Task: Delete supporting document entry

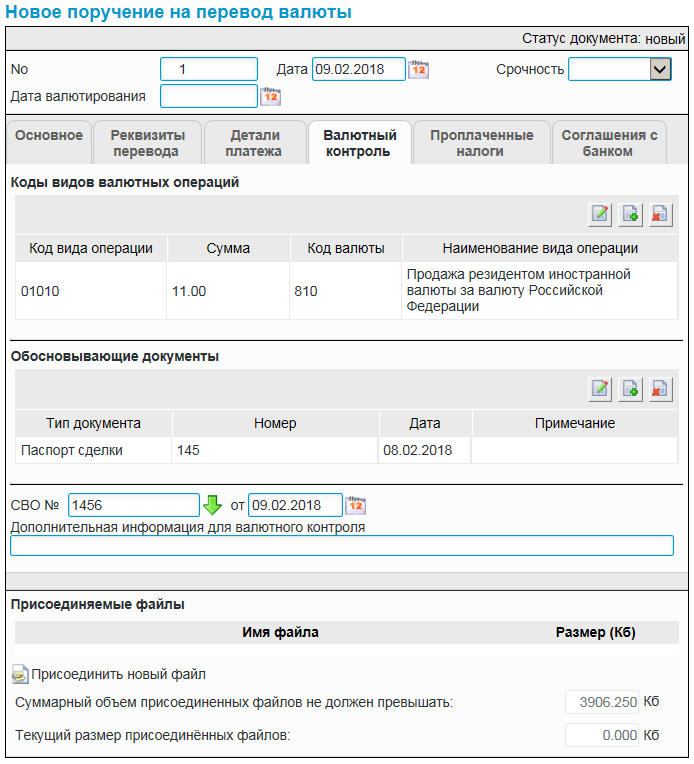Action: pyautogui.click(x=660, y=389)
